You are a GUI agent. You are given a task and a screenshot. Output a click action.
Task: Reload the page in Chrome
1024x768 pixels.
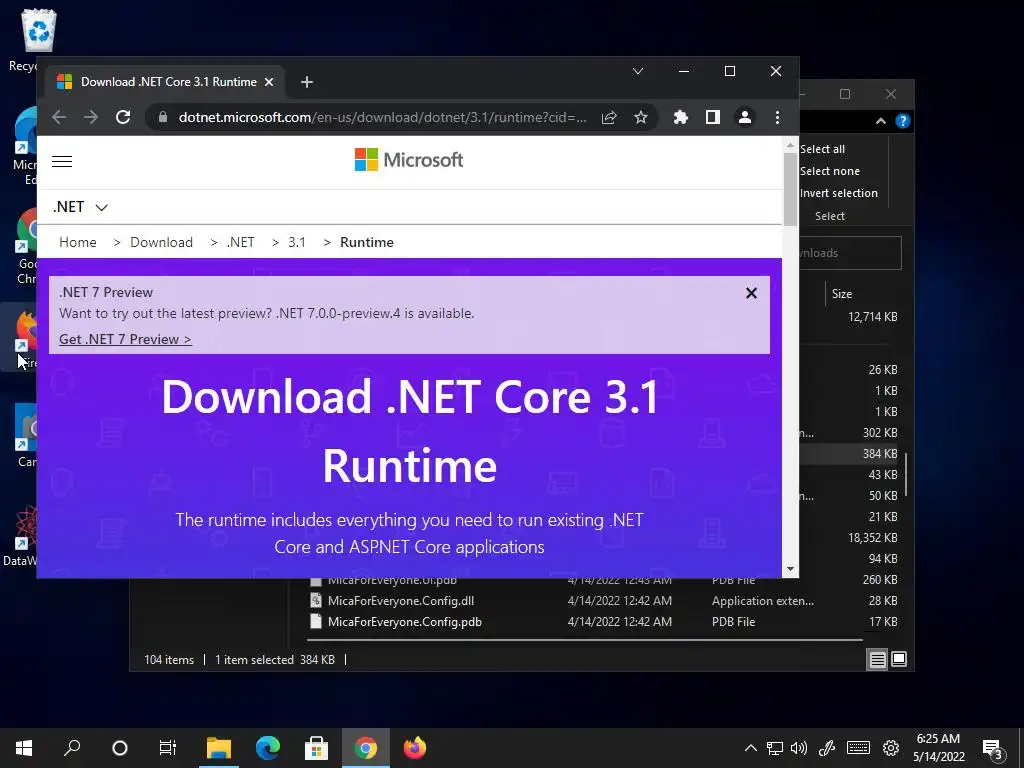point(123,118)
